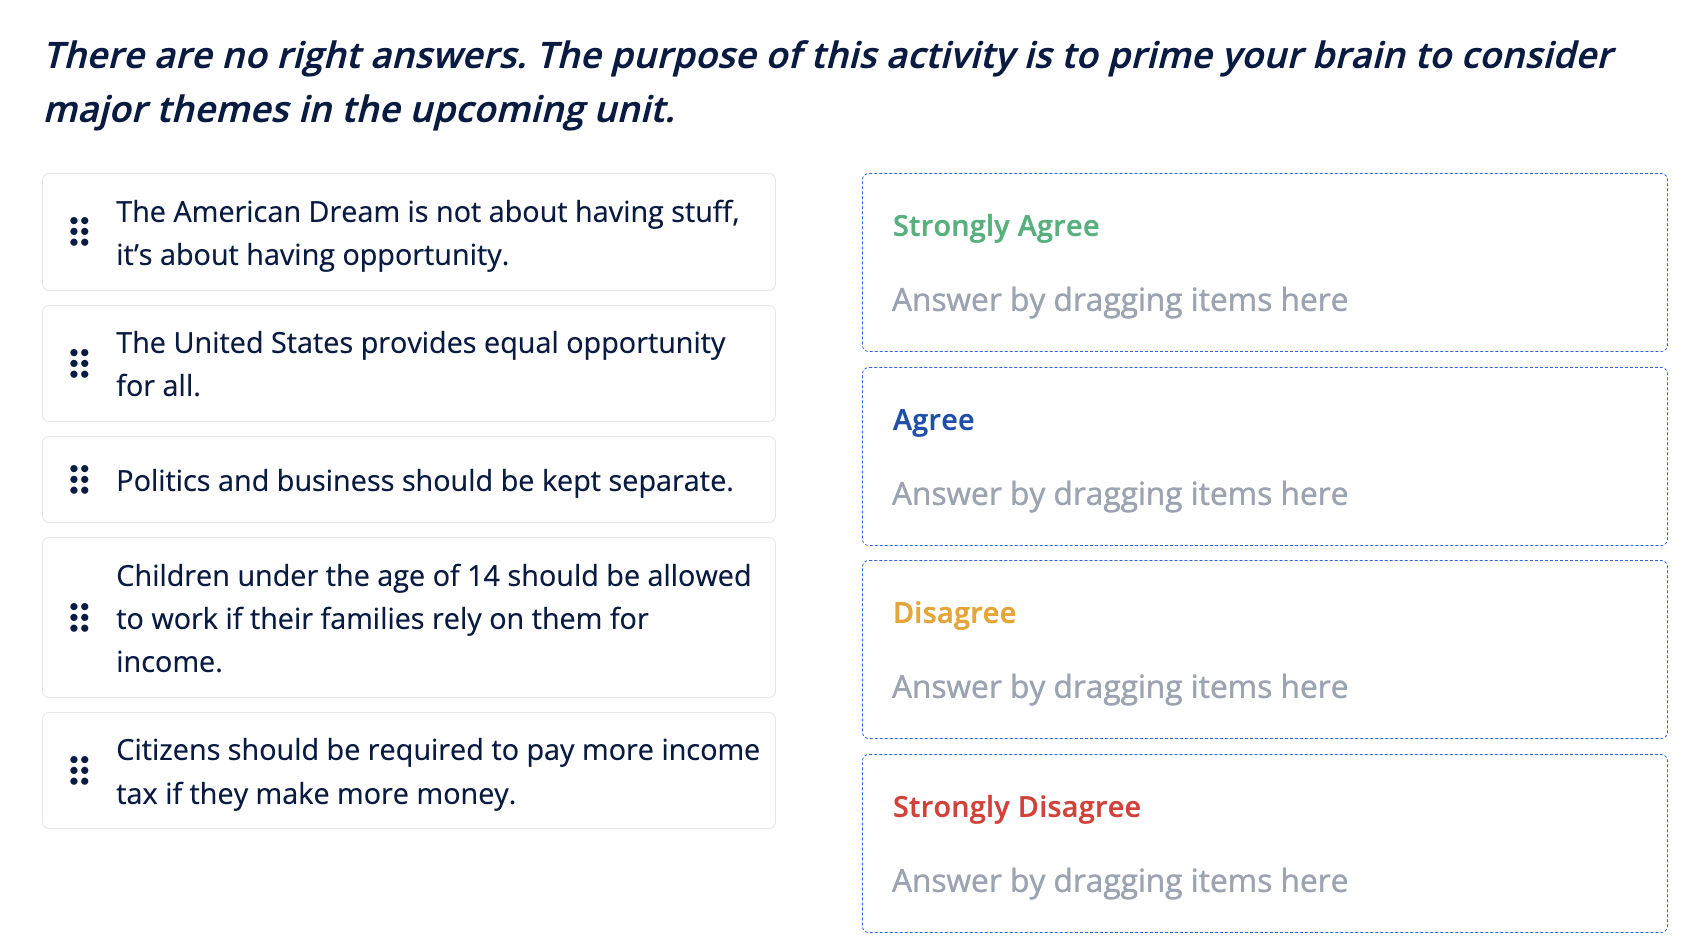Click the placeholder text under Strongly Disagree
Viewport: 1694px width, 948px height.
1119,881
